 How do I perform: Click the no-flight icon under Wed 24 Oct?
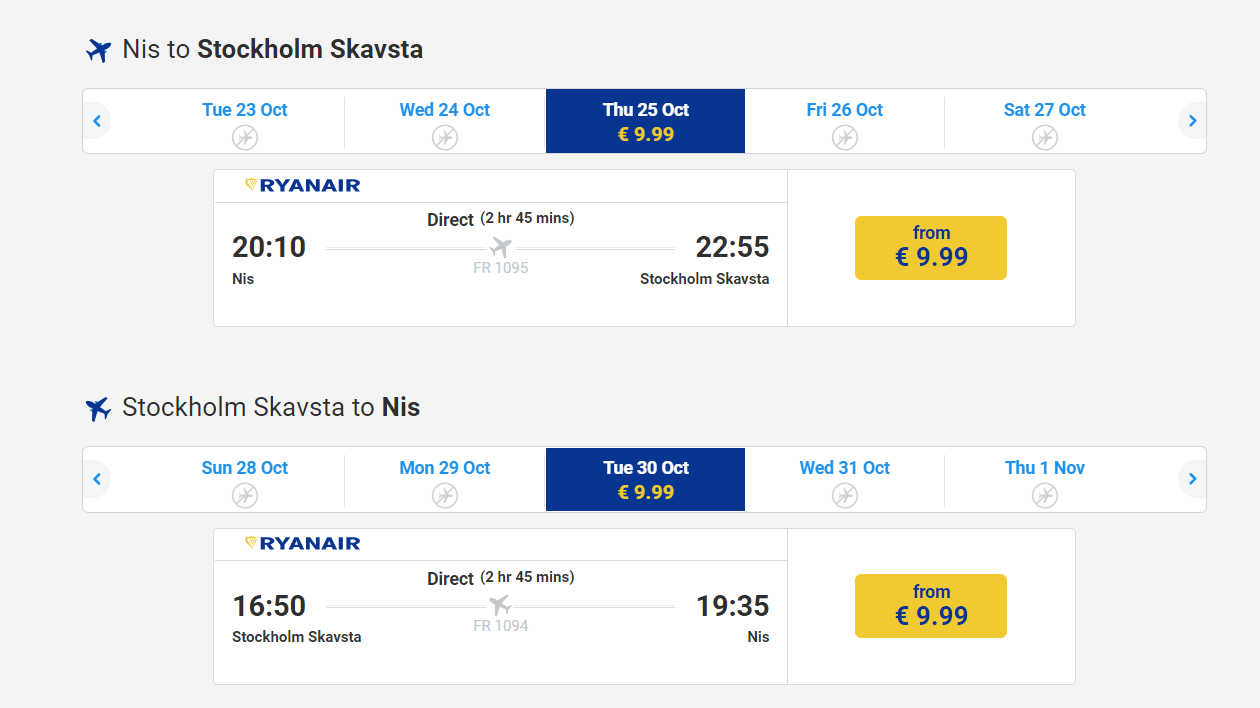point(445,138)
